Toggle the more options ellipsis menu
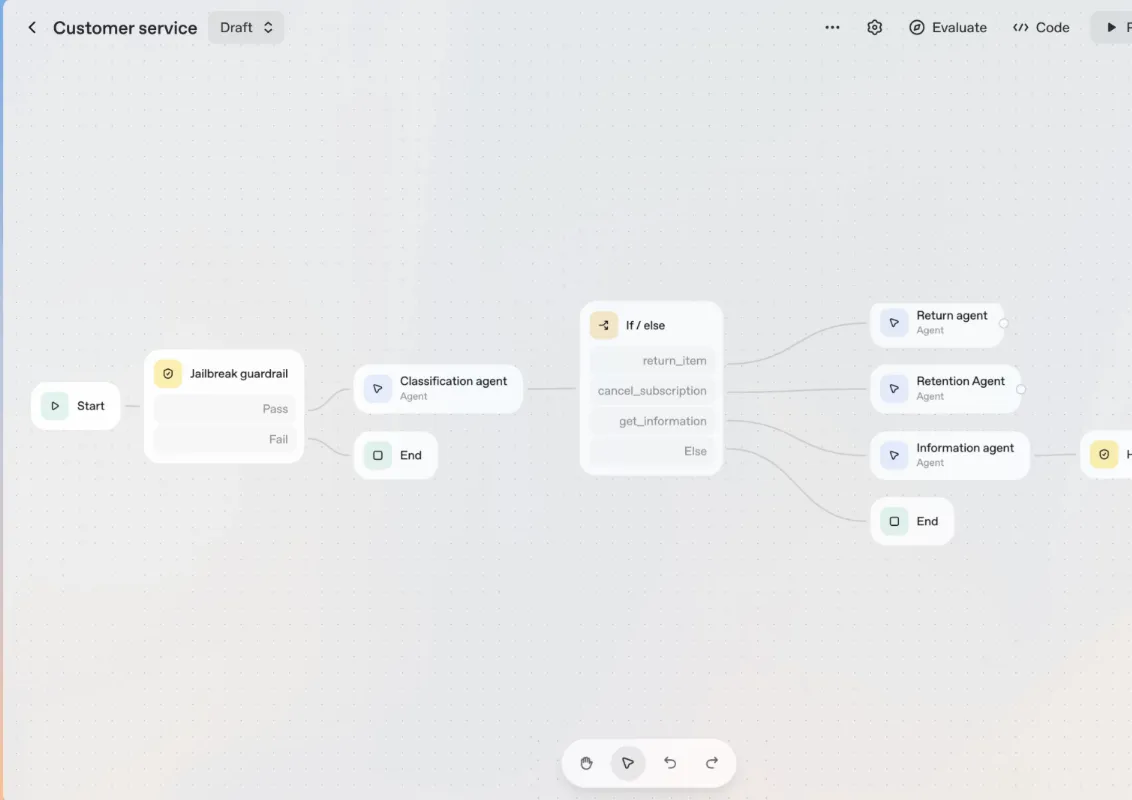This screenshot has height=800, width=1132. pos(832,27)
